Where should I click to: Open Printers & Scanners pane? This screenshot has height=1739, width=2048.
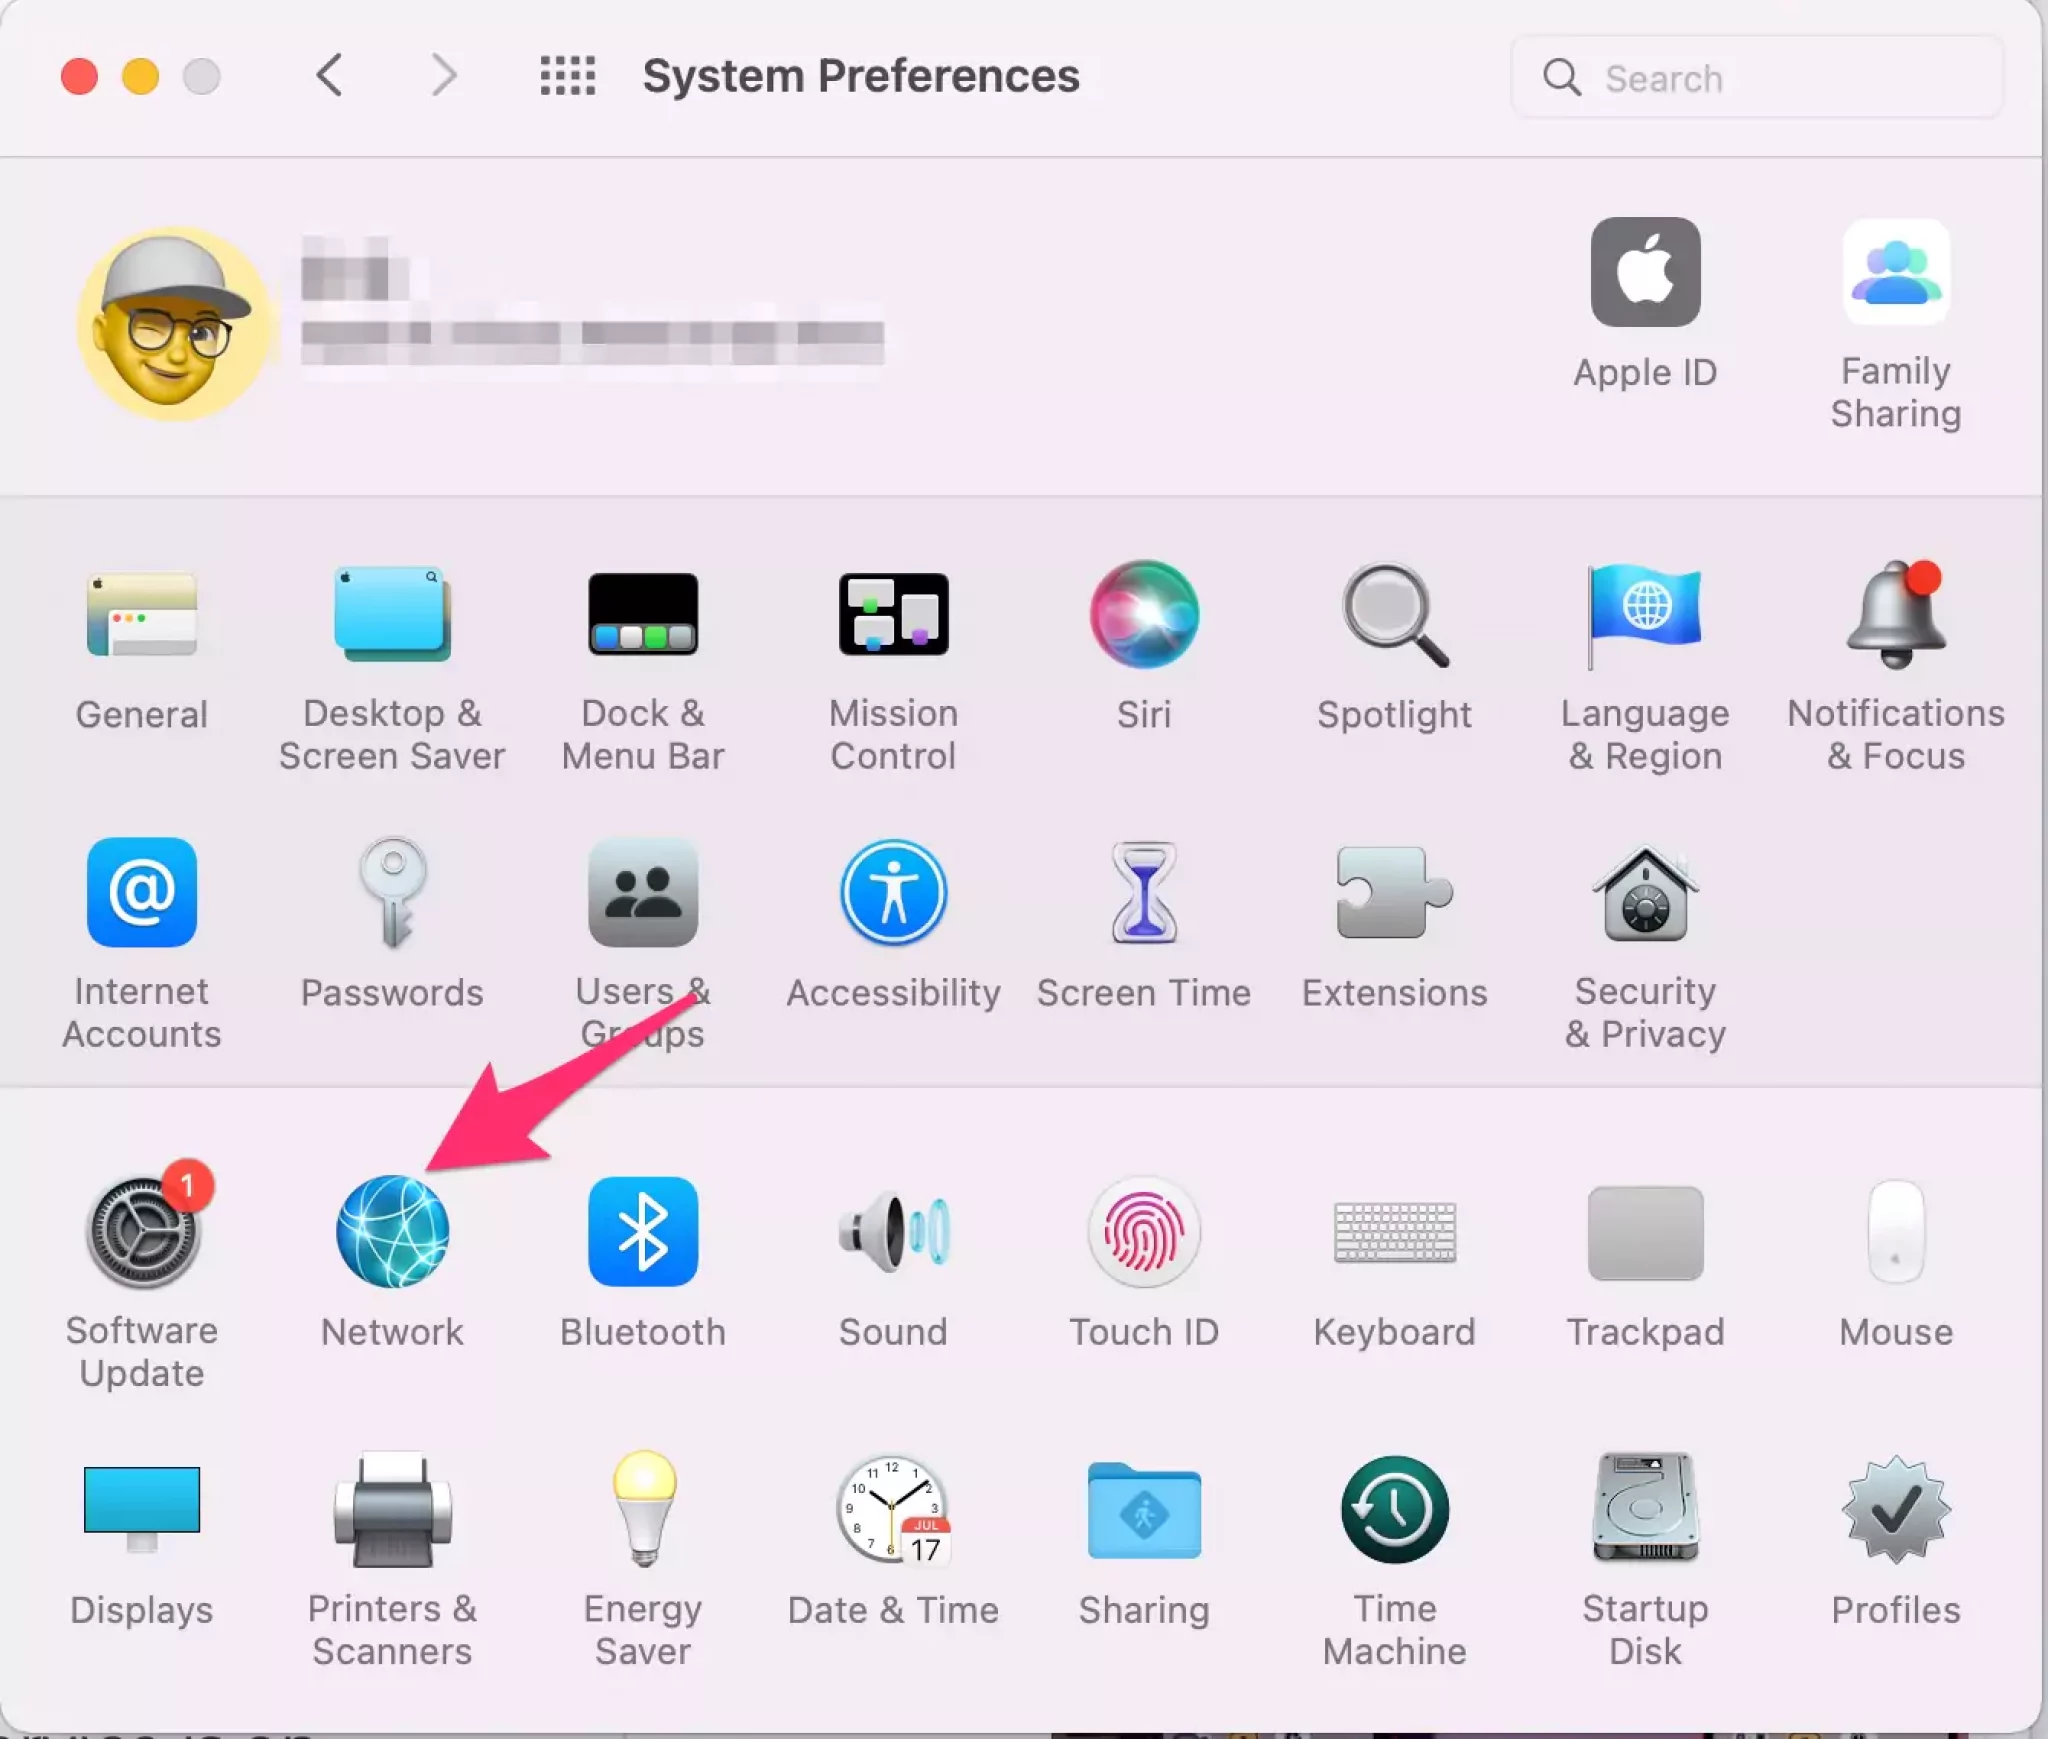[x=392, y=1509]
